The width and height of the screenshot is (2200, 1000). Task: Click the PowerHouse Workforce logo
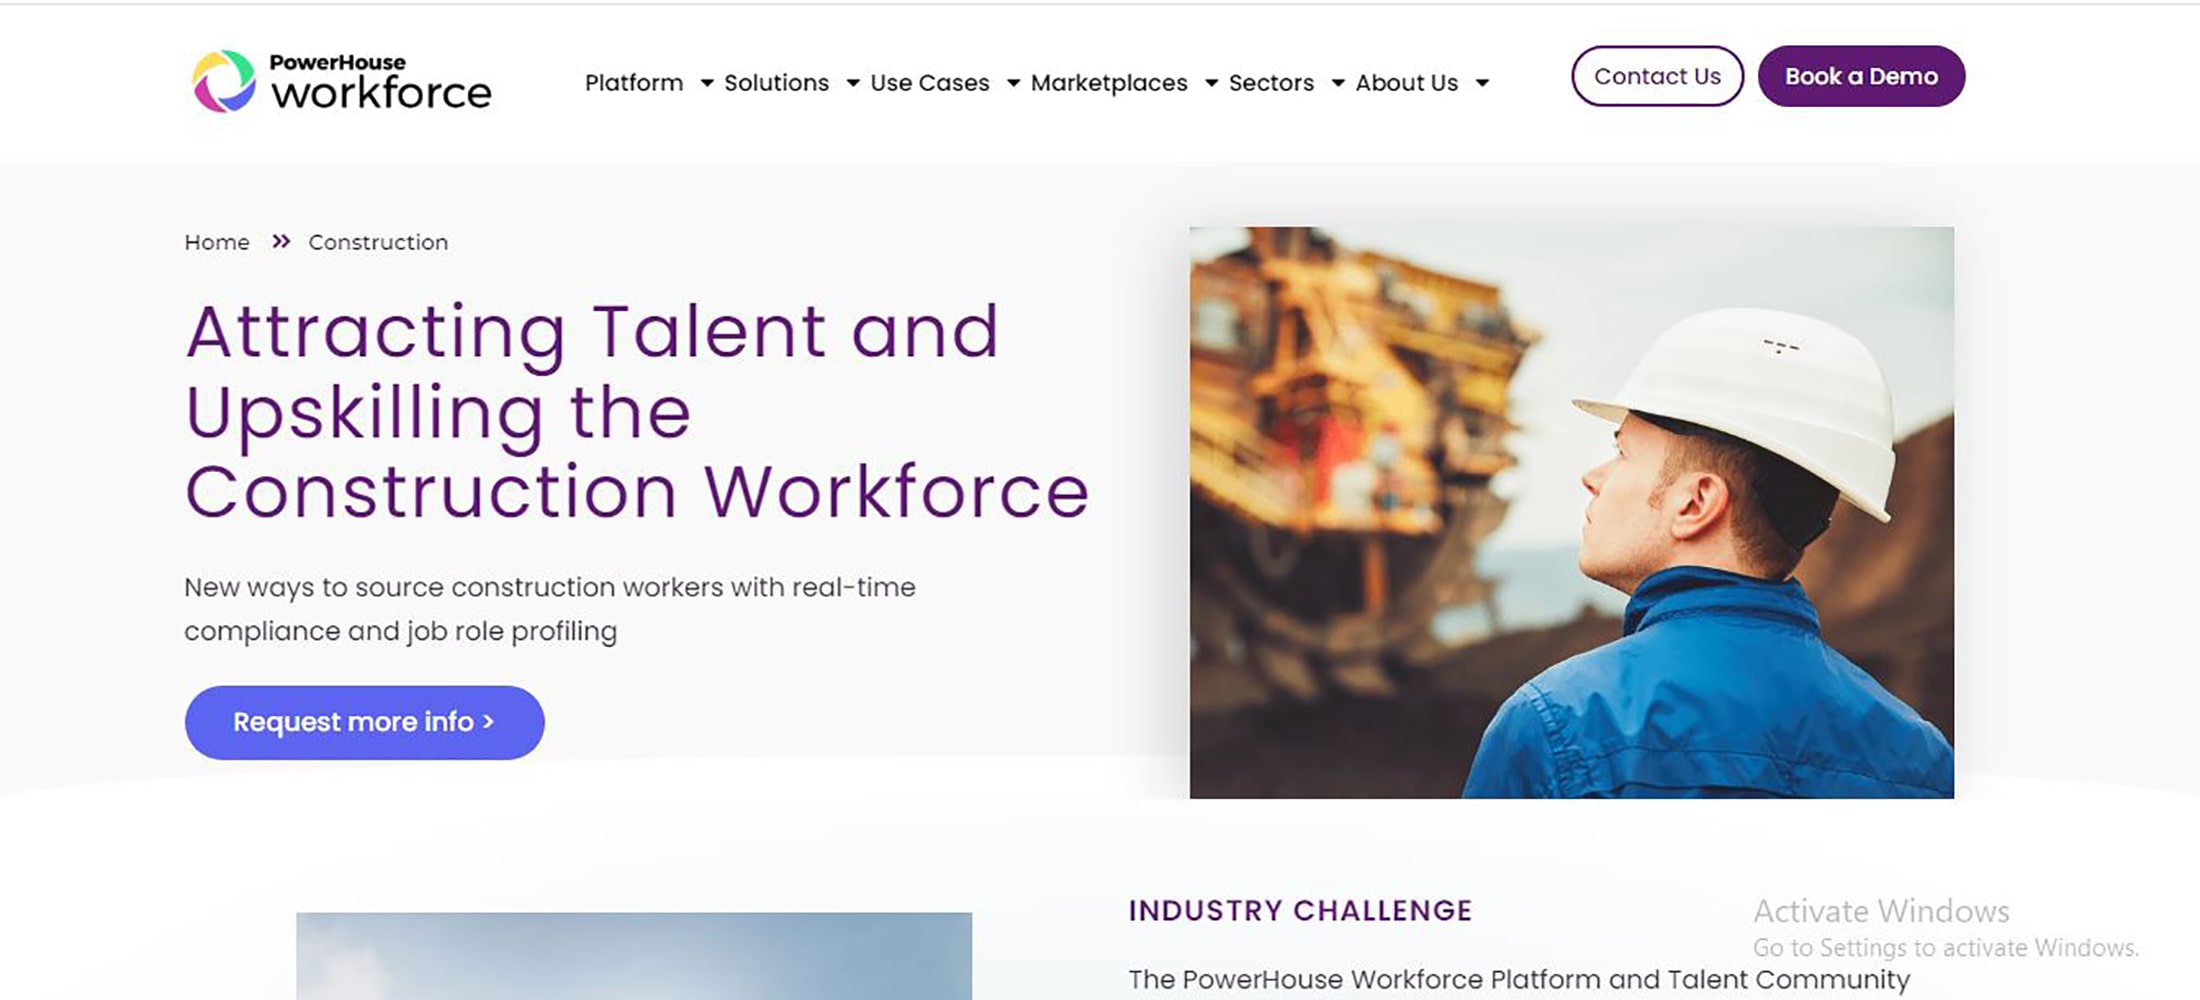pos(341,81)
